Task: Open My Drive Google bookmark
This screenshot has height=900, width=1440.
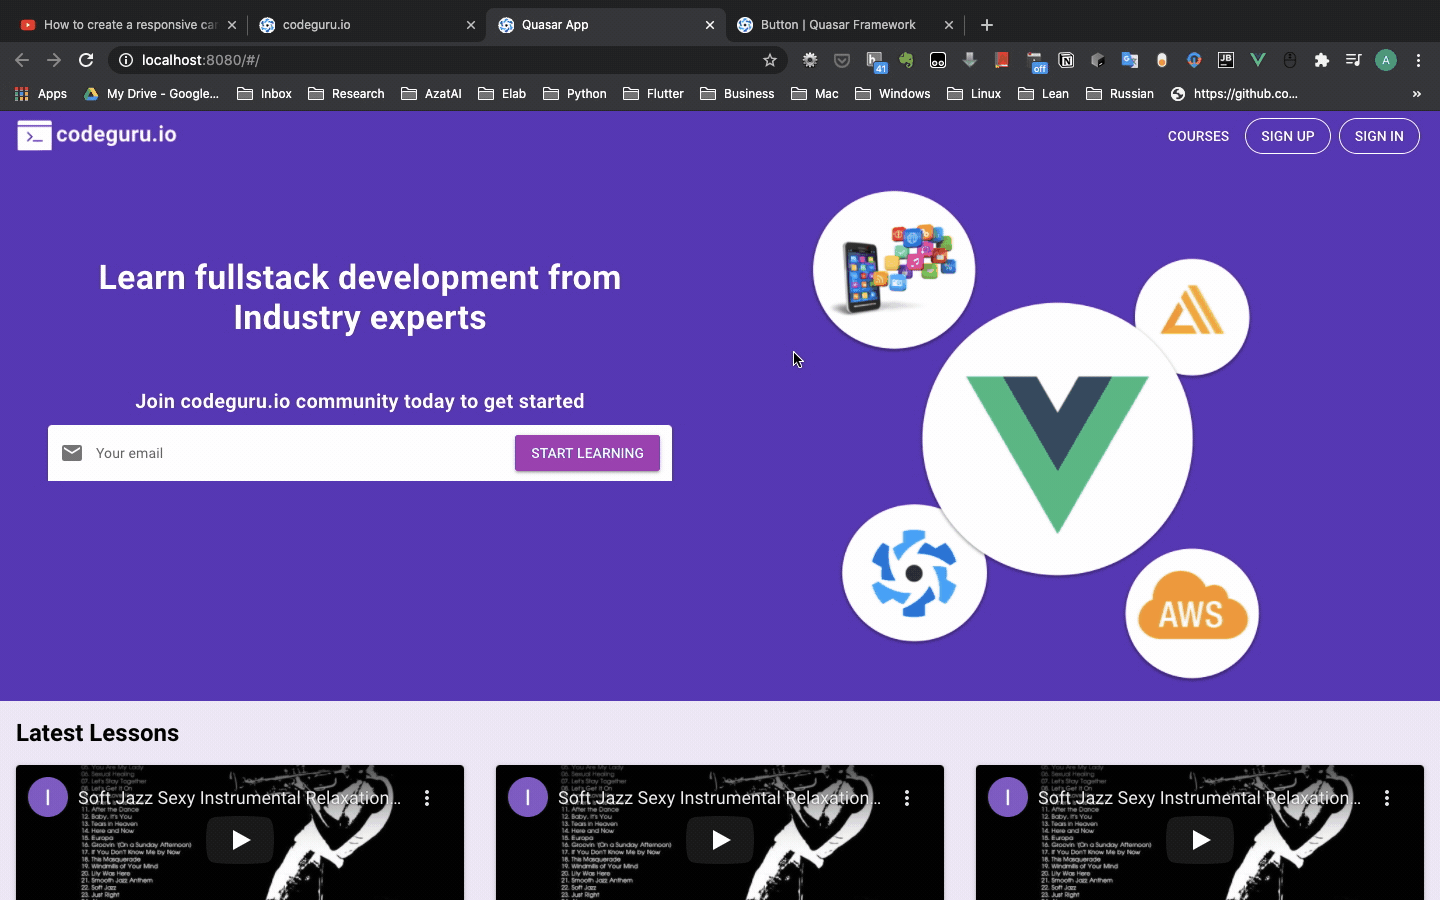Action: (x=151, y=94)
